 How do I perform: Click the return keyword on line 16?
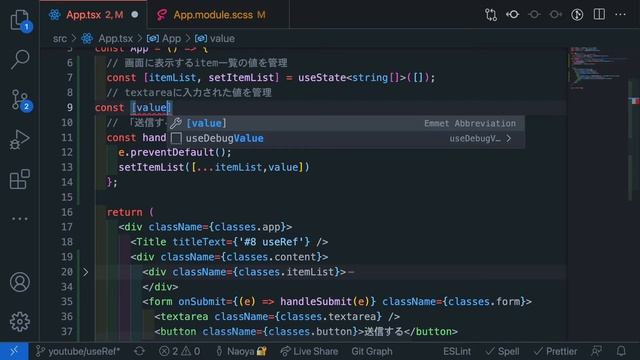pos(124,212)
